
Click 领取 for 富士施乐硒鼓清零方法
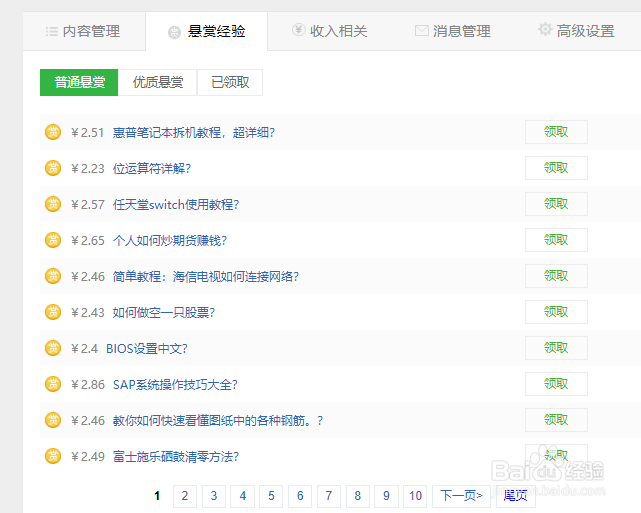click(x=556, y=456)
